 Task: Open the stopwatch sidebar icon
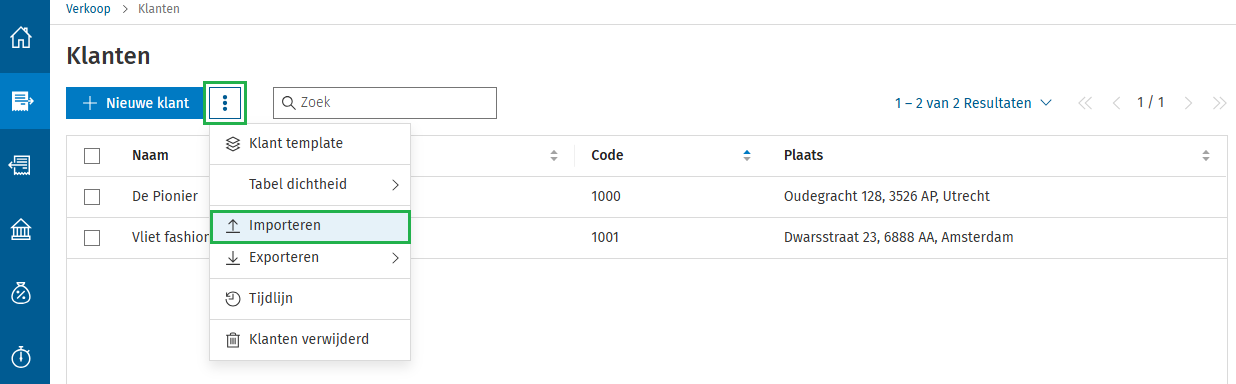click(x=21, y=356)
